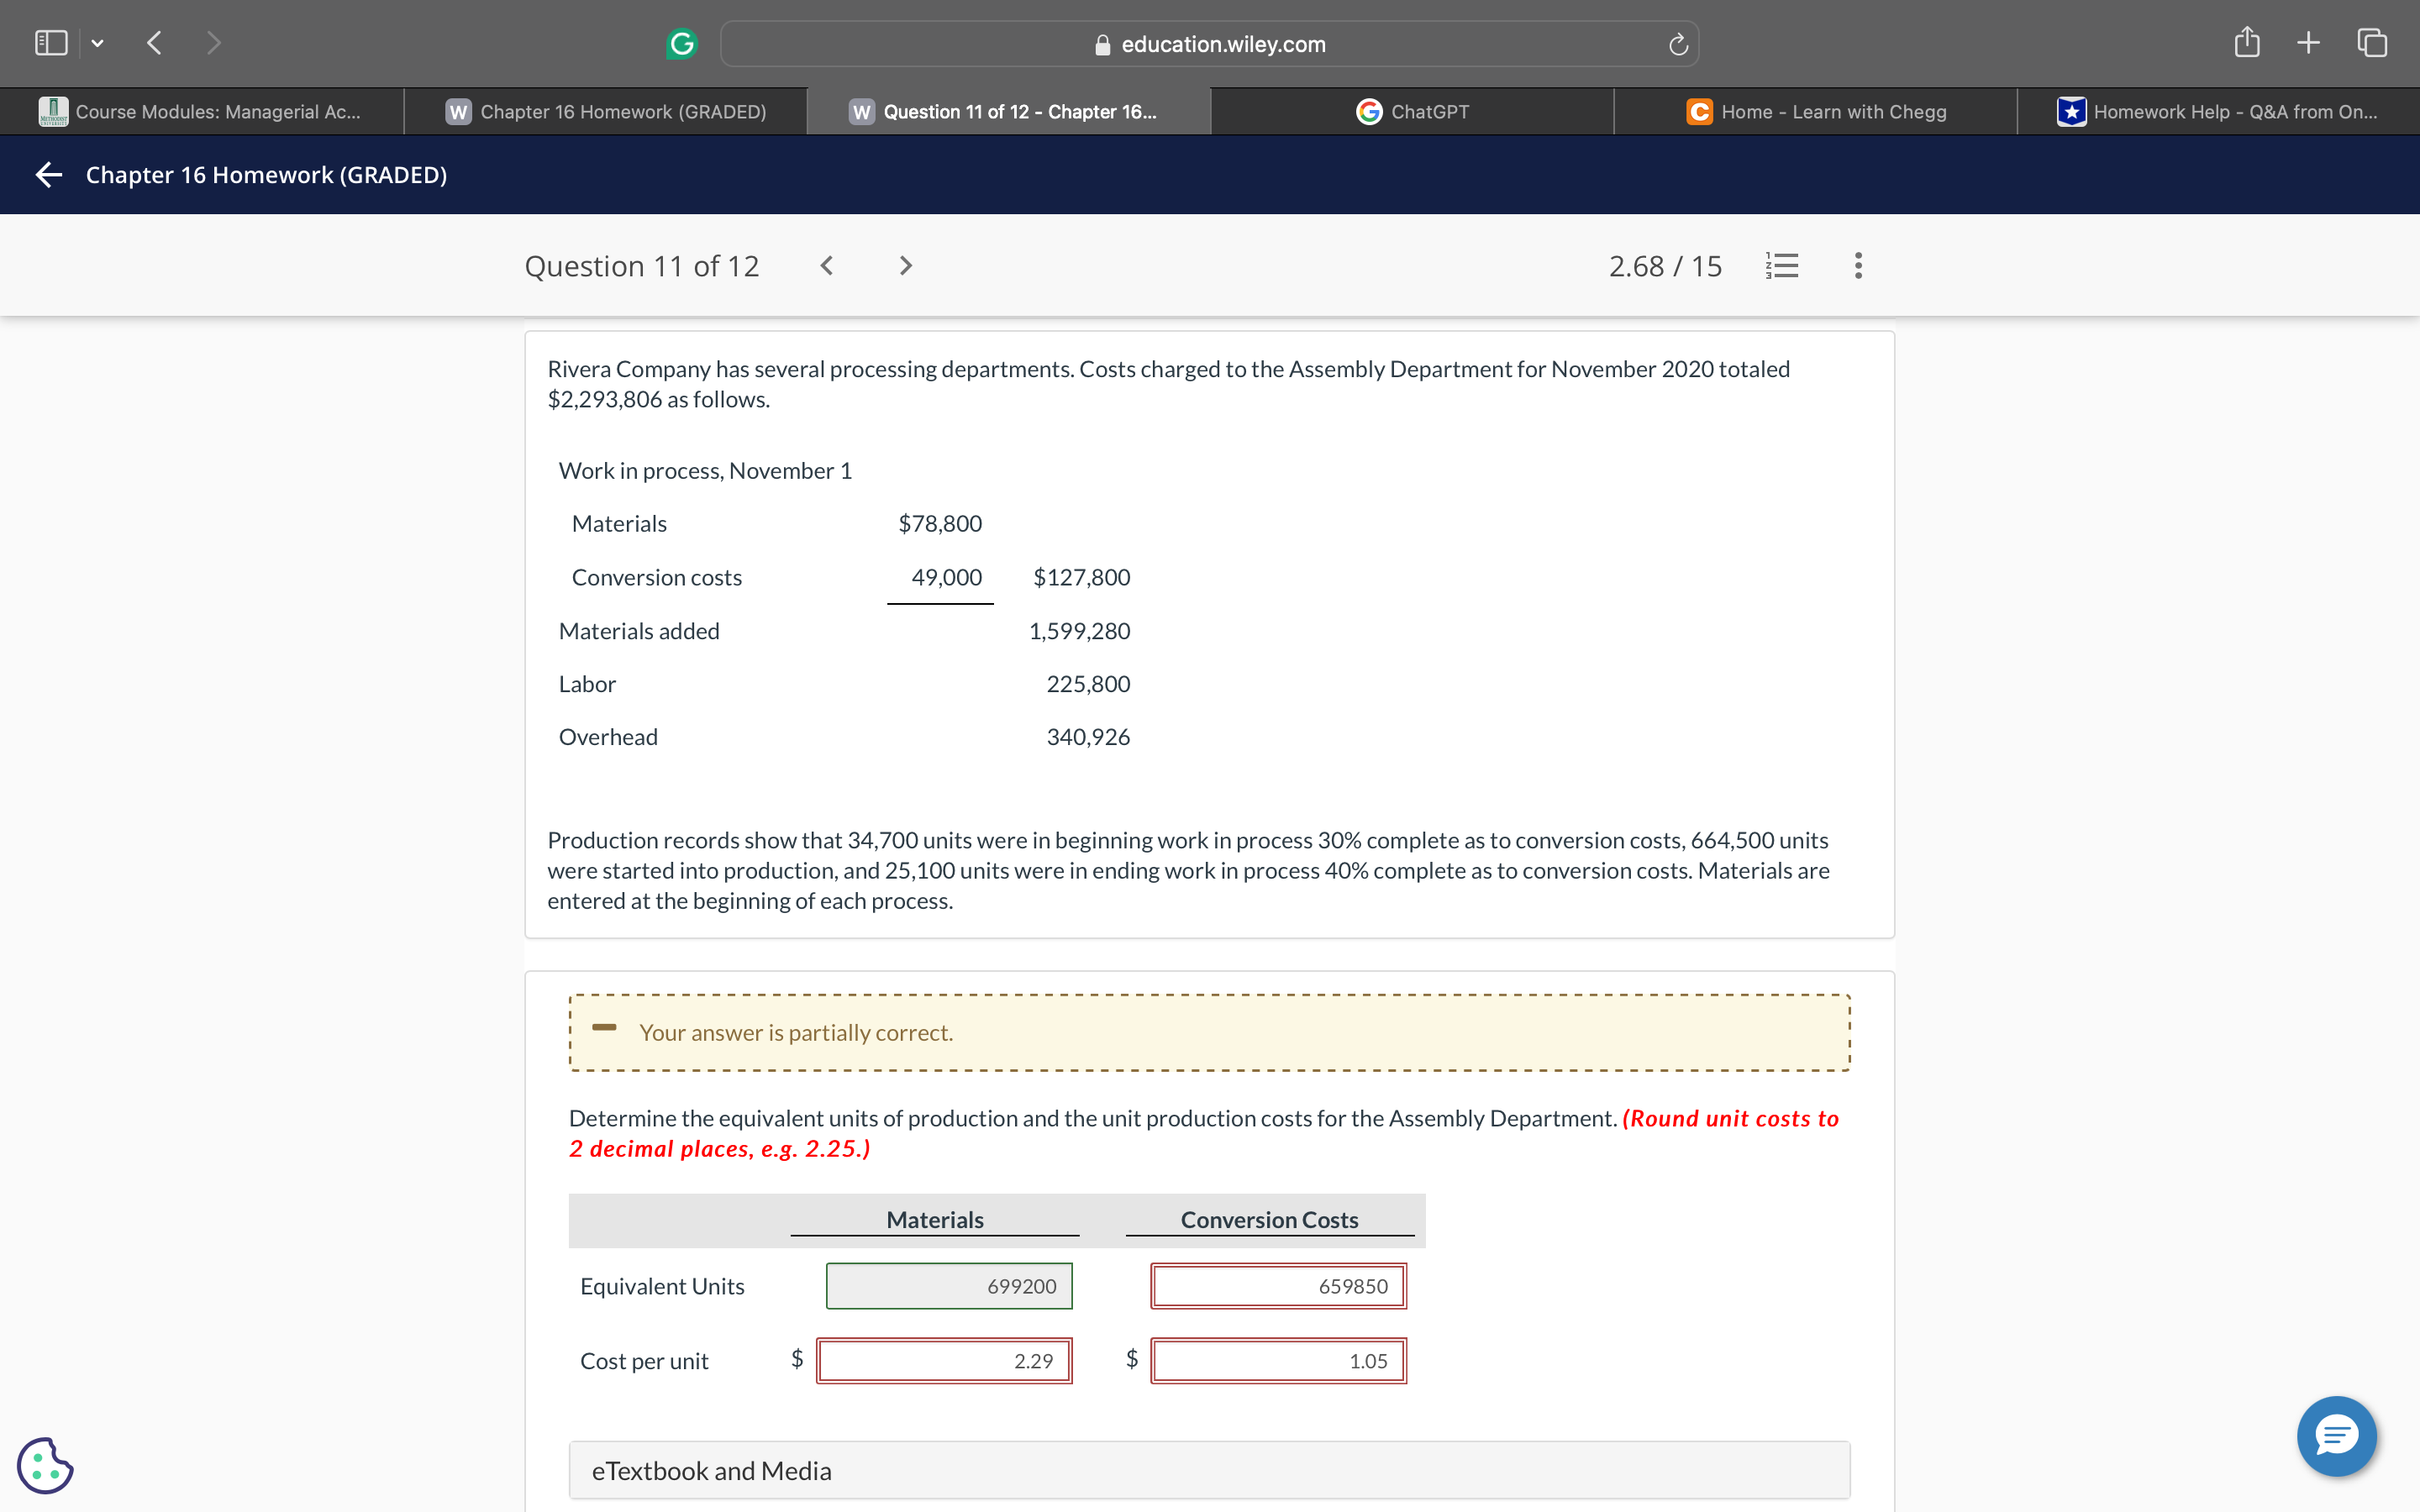Reload the page with refresh icon
2420x1512 pixels.
pyautogui.click(x=1678, y=44)
